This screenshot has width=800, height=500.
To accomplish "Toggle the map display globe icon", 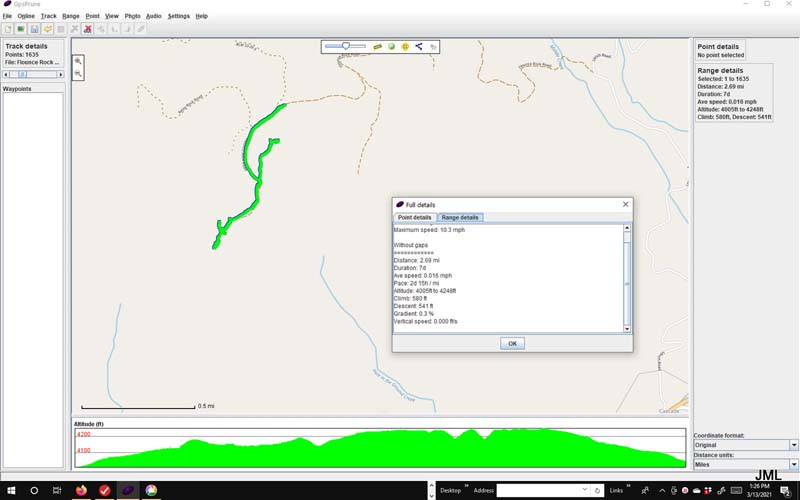I will coord(392,46).
